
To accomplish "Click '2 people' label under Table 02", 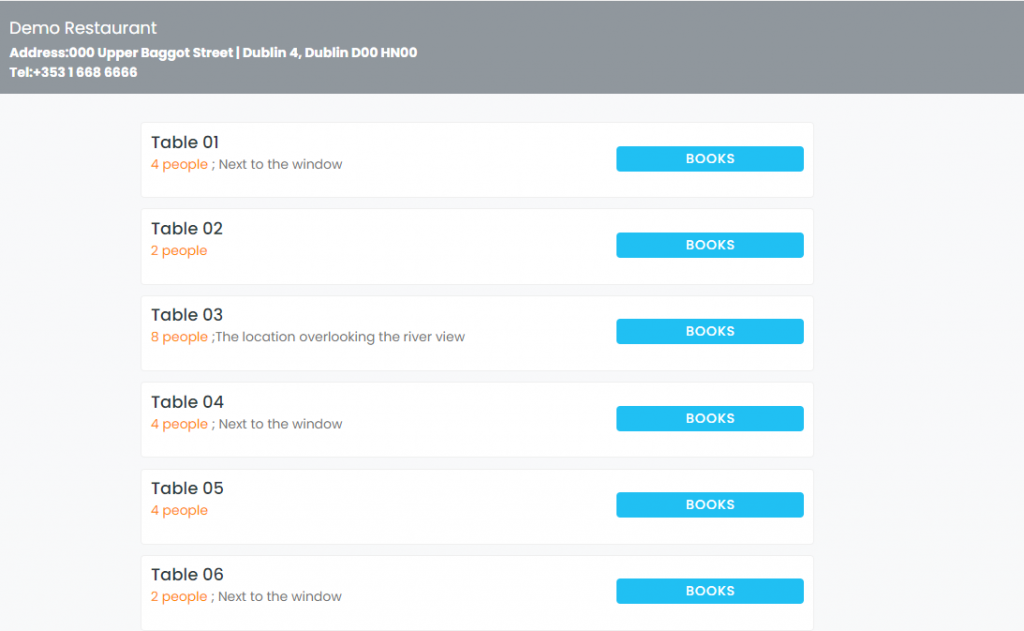I will tap(179, 251).
